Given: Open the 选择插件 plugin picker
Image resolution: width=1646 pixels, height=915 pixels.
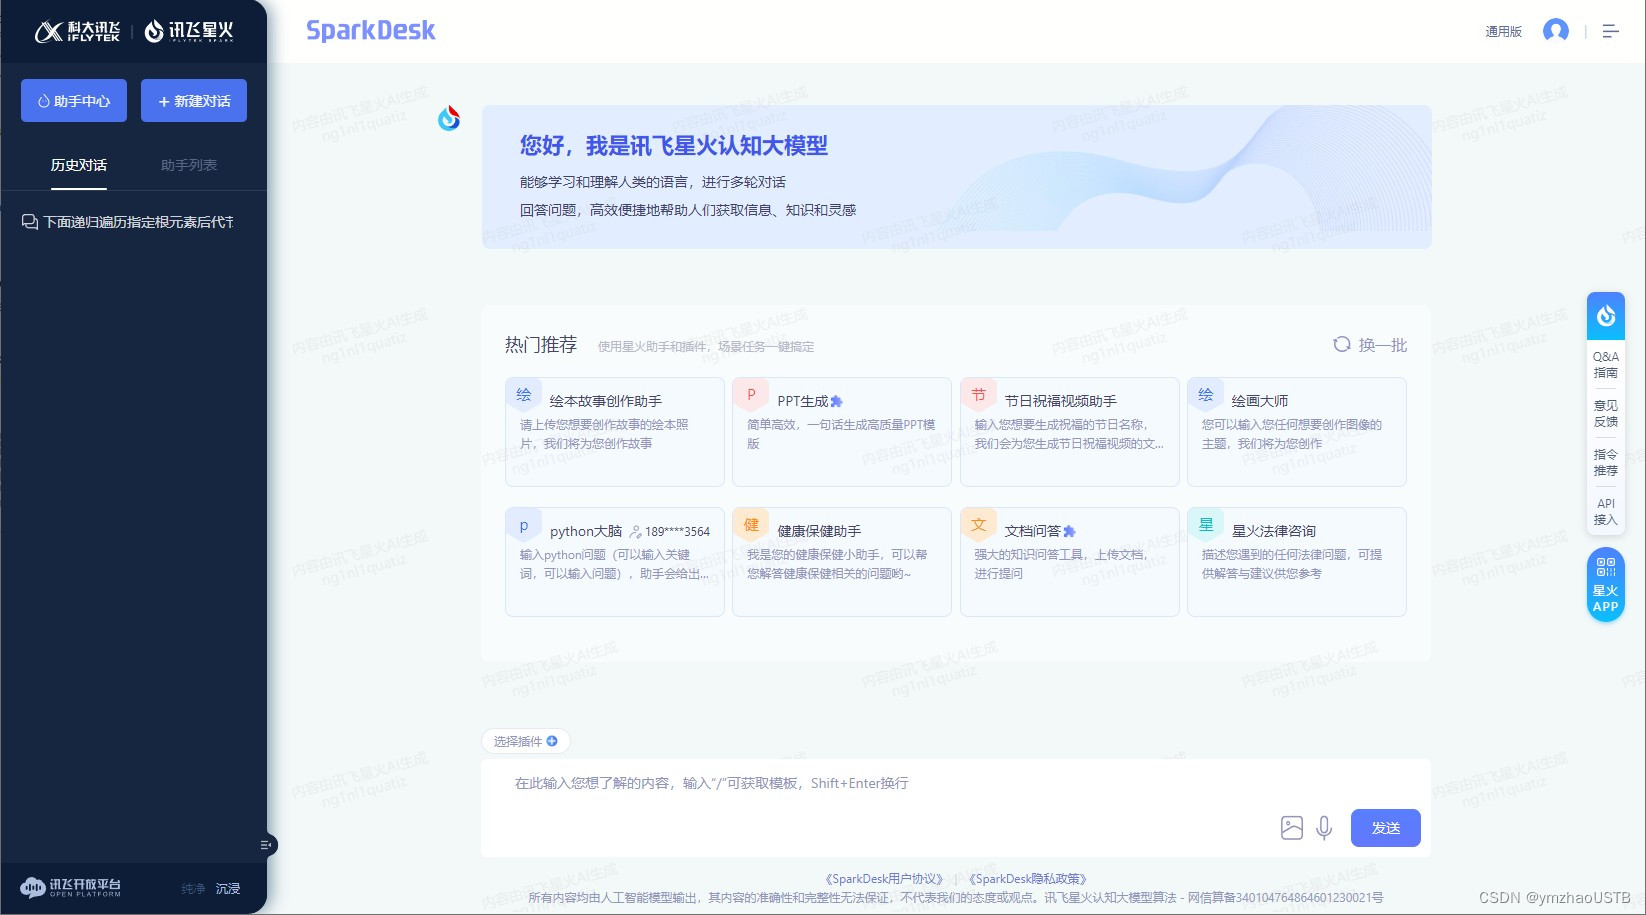Looking at the screenshot, I should point(525,741).
